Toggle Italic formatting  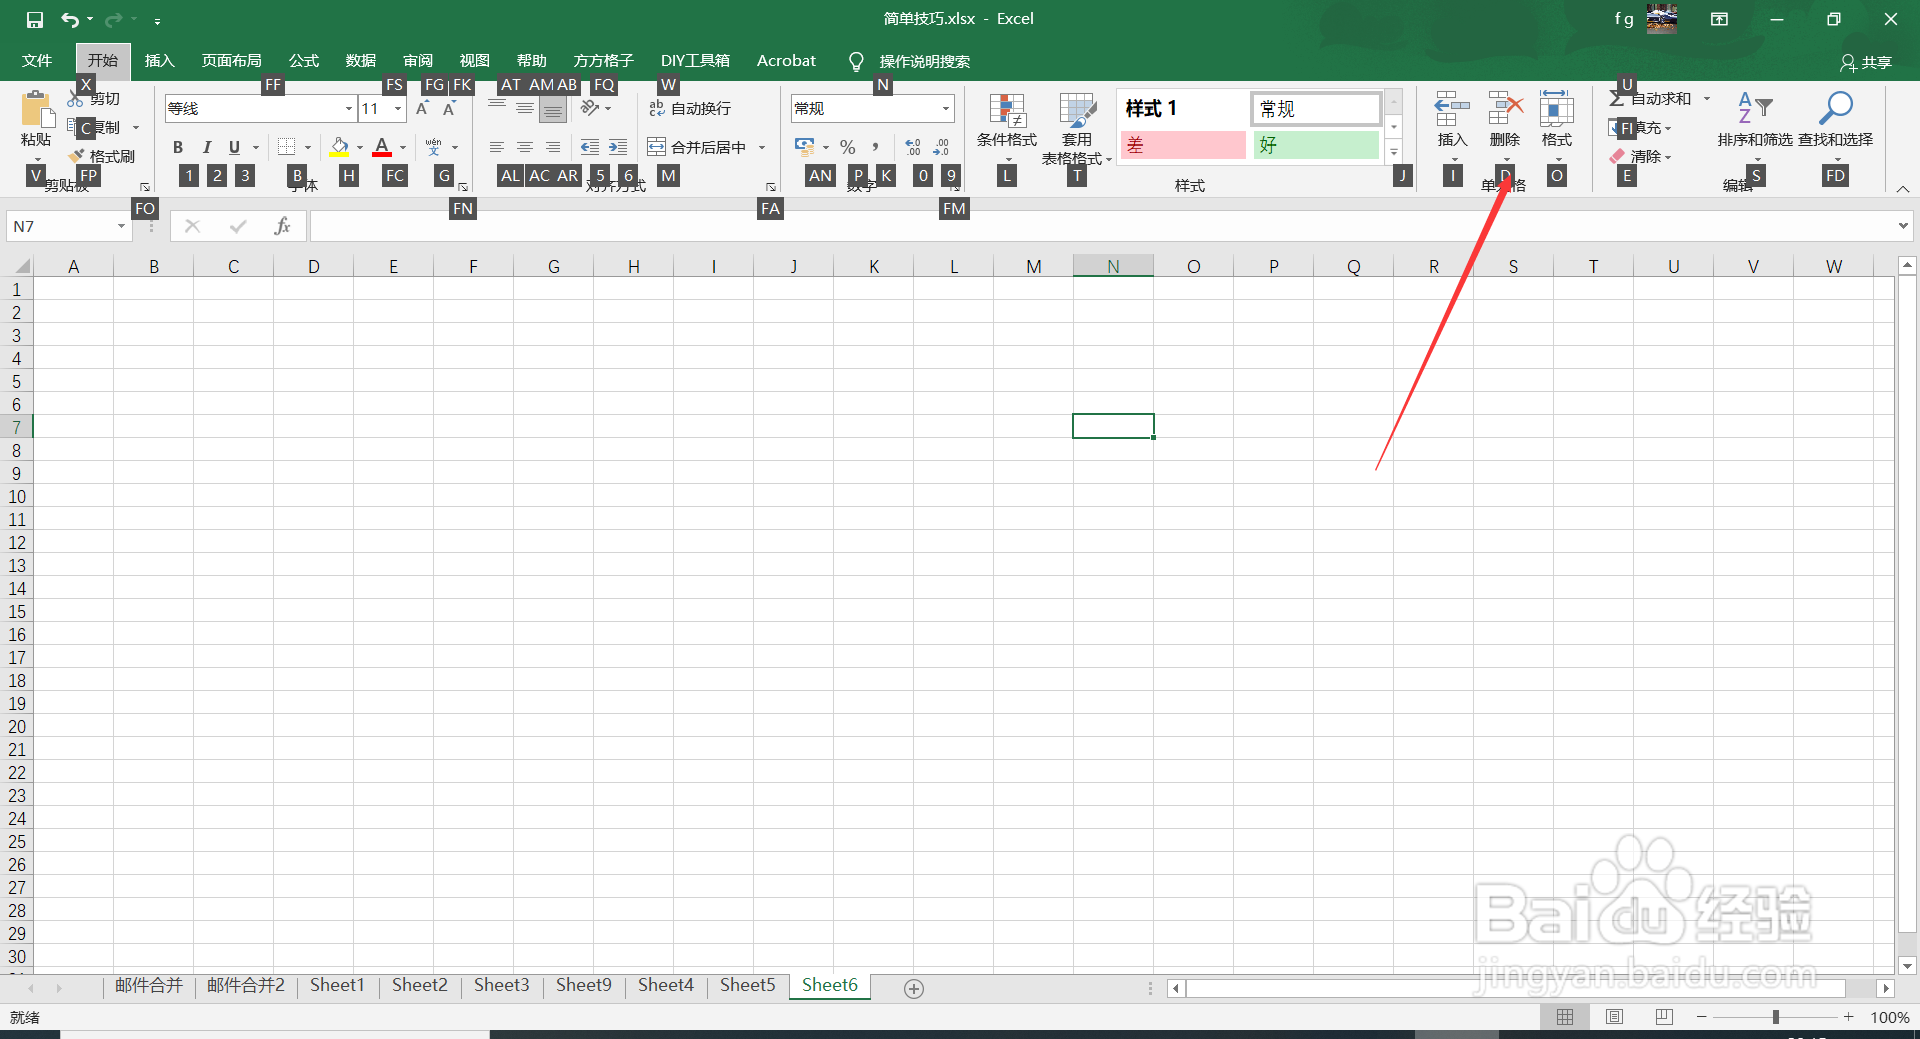206,147
